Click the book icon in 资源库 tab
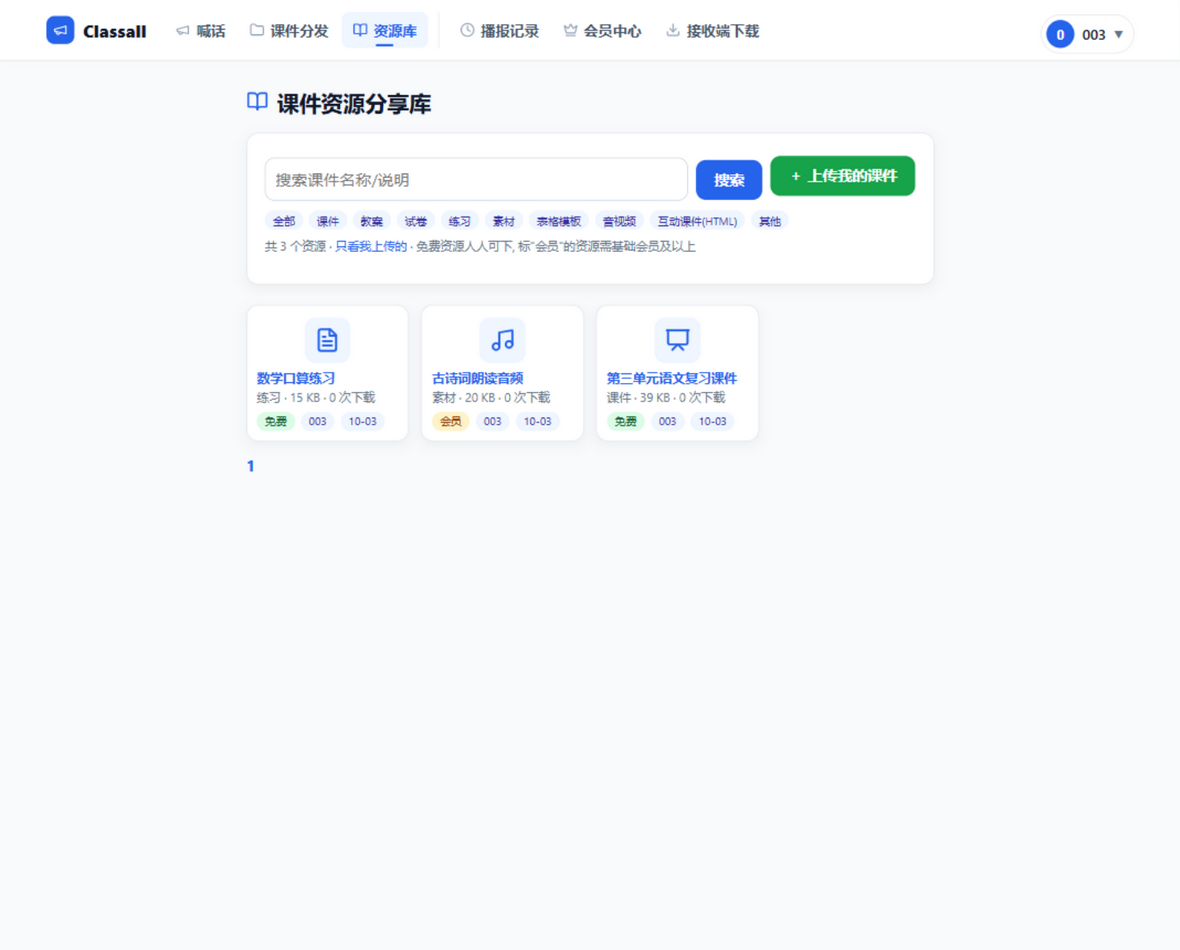The width and height of the screenshot is (1180, 950). coord(360,30)
